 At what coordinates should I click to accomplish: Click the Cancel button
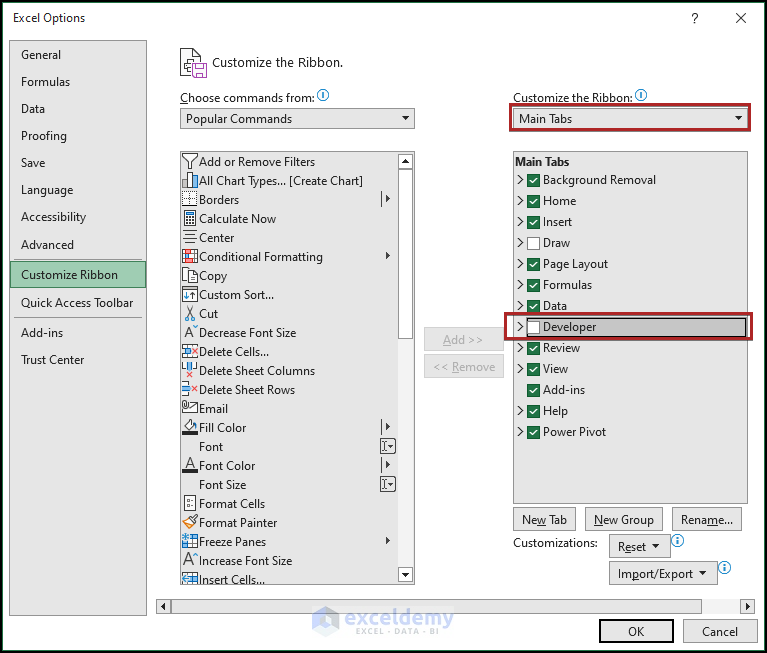tap(720, 631)
